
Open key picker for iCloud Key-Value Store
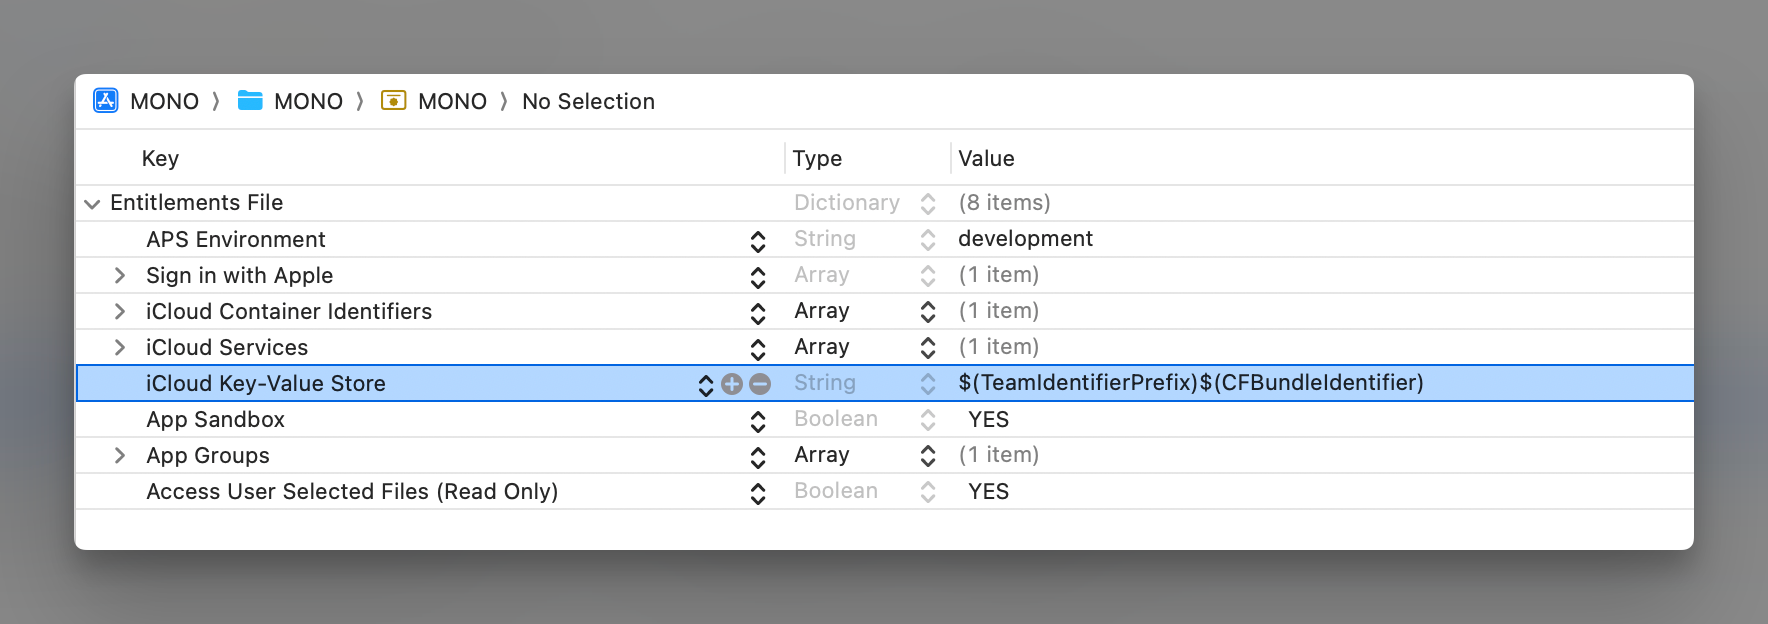[706, 385]
